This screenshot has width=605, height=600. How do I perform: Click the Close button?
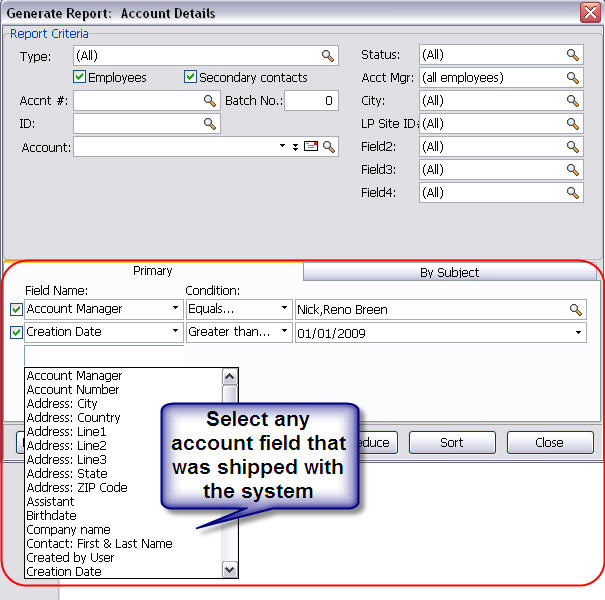tap(549, 442)
